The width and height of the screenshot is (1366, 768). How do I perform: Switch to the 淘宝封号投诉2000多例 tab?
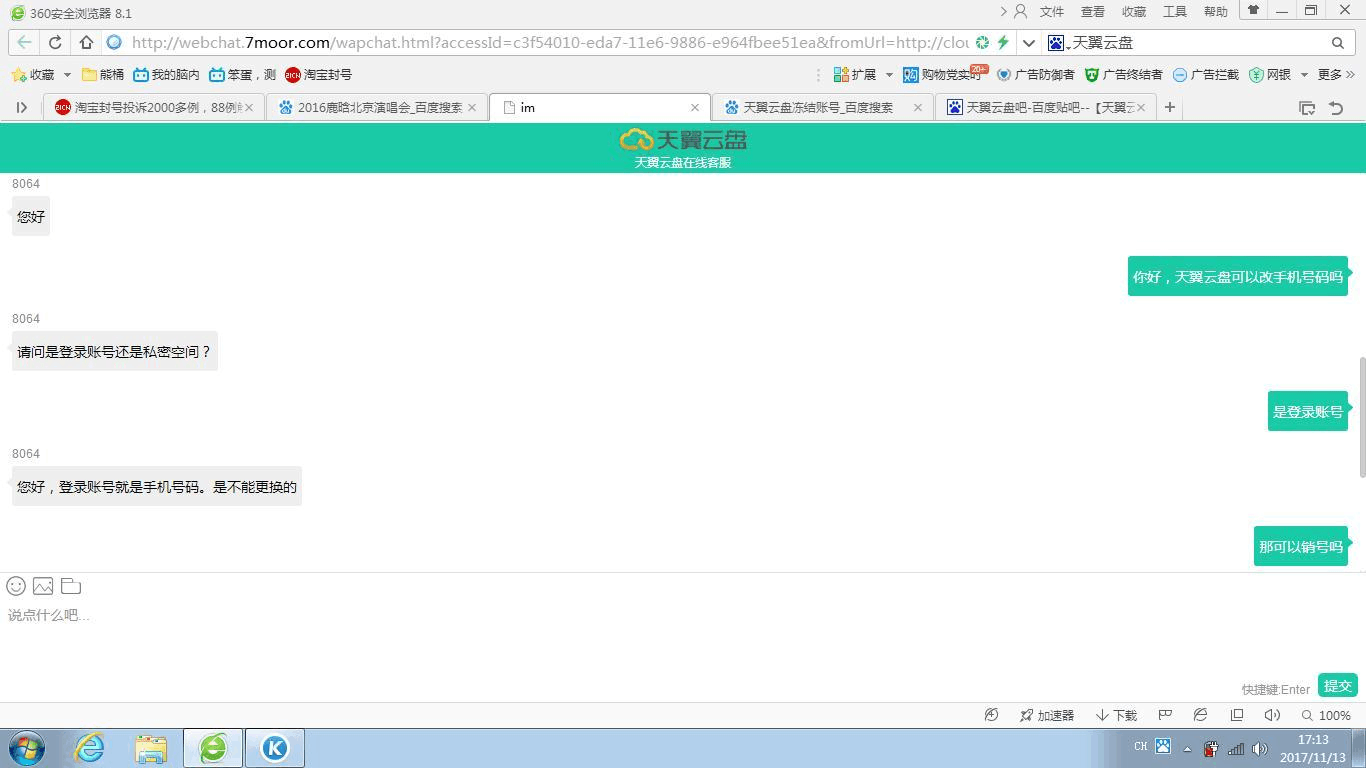[155, 107]
